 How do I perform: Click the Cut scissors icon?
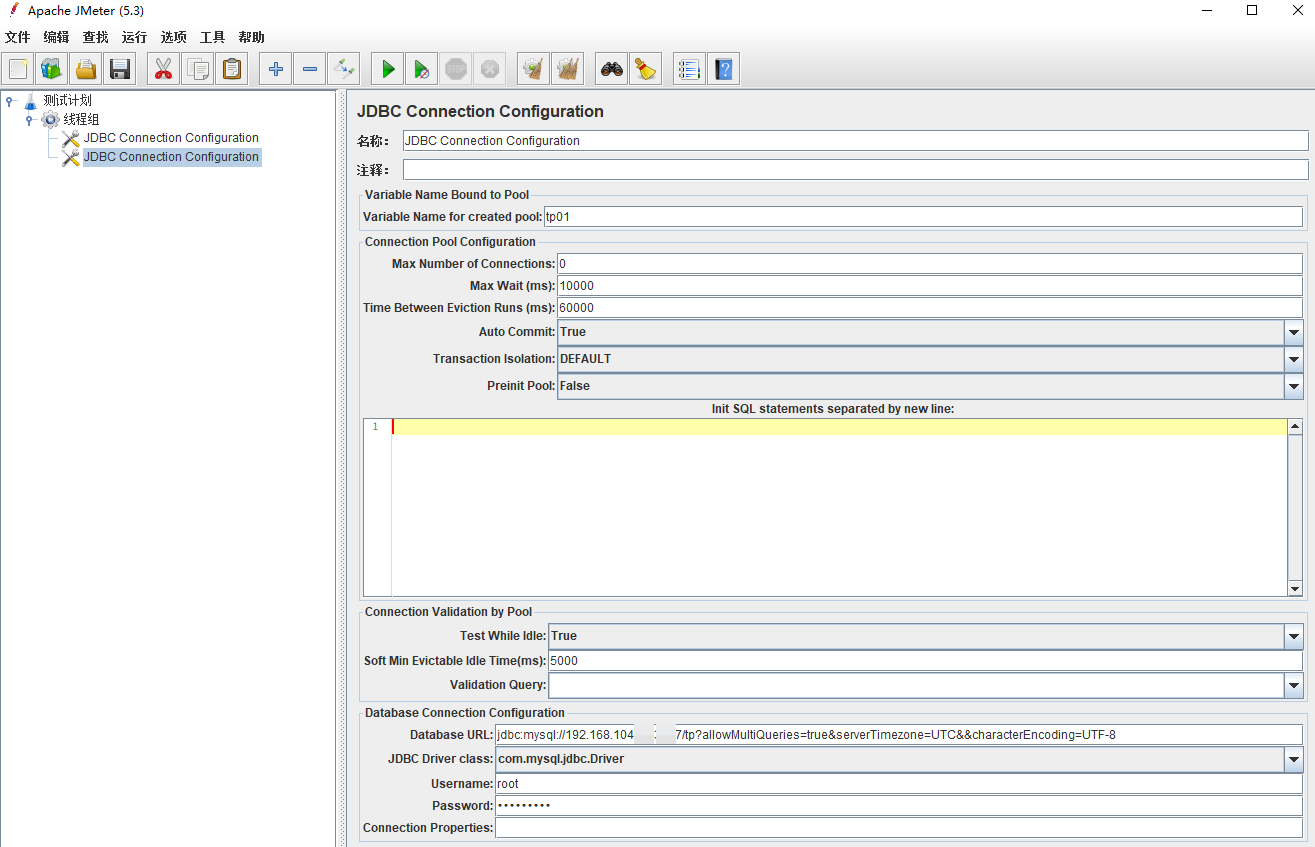(164, 69)
